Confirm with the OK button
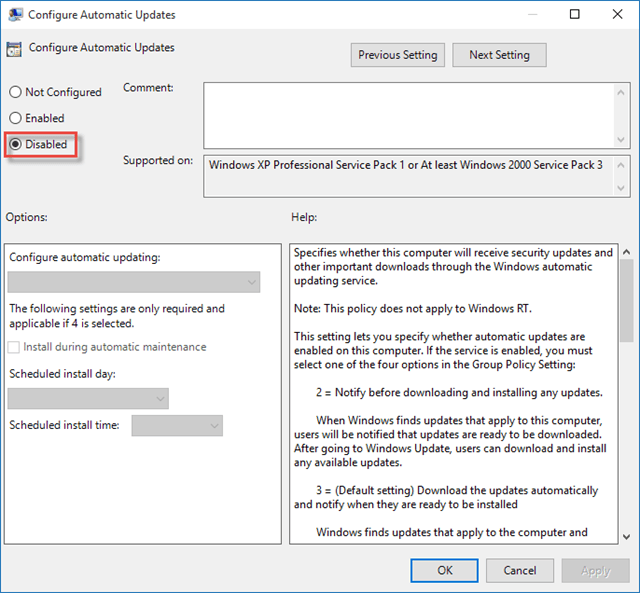 (x=444, y=570)
